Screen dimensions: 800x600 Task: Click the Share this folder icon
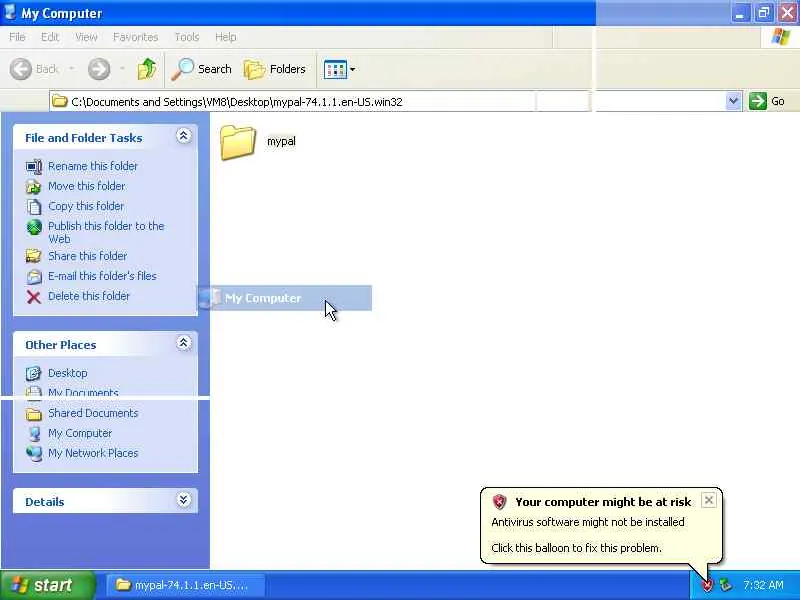[34, 256]
